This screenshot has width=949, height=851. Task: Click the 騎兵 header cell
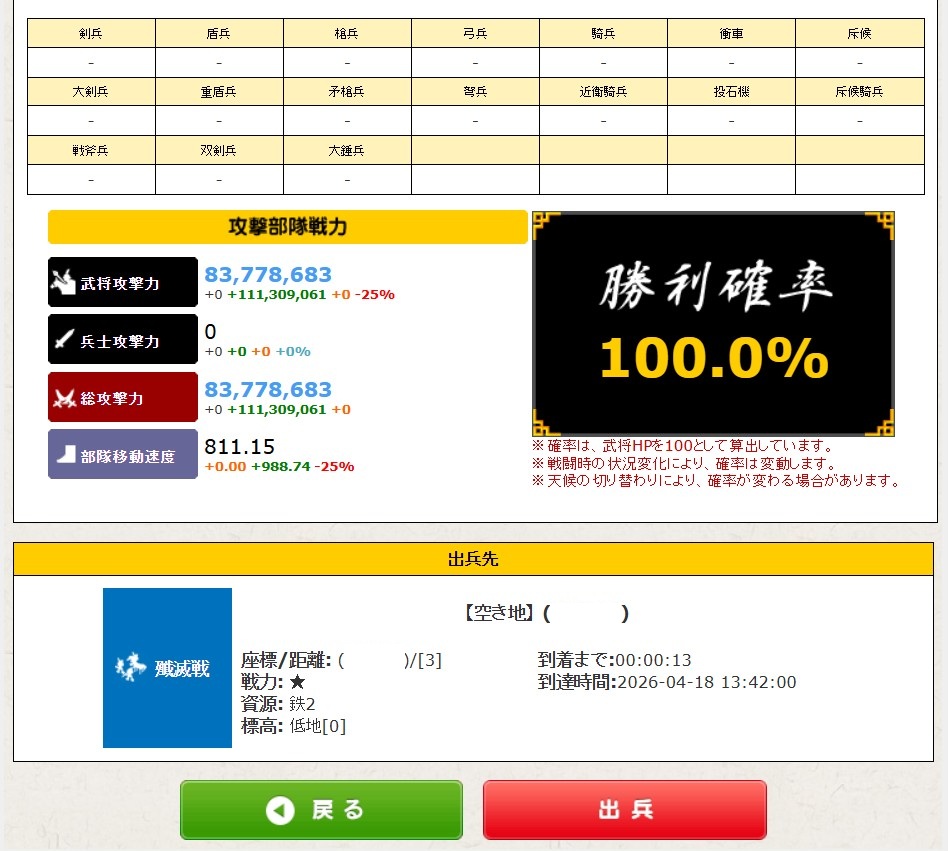coord(603,33)
